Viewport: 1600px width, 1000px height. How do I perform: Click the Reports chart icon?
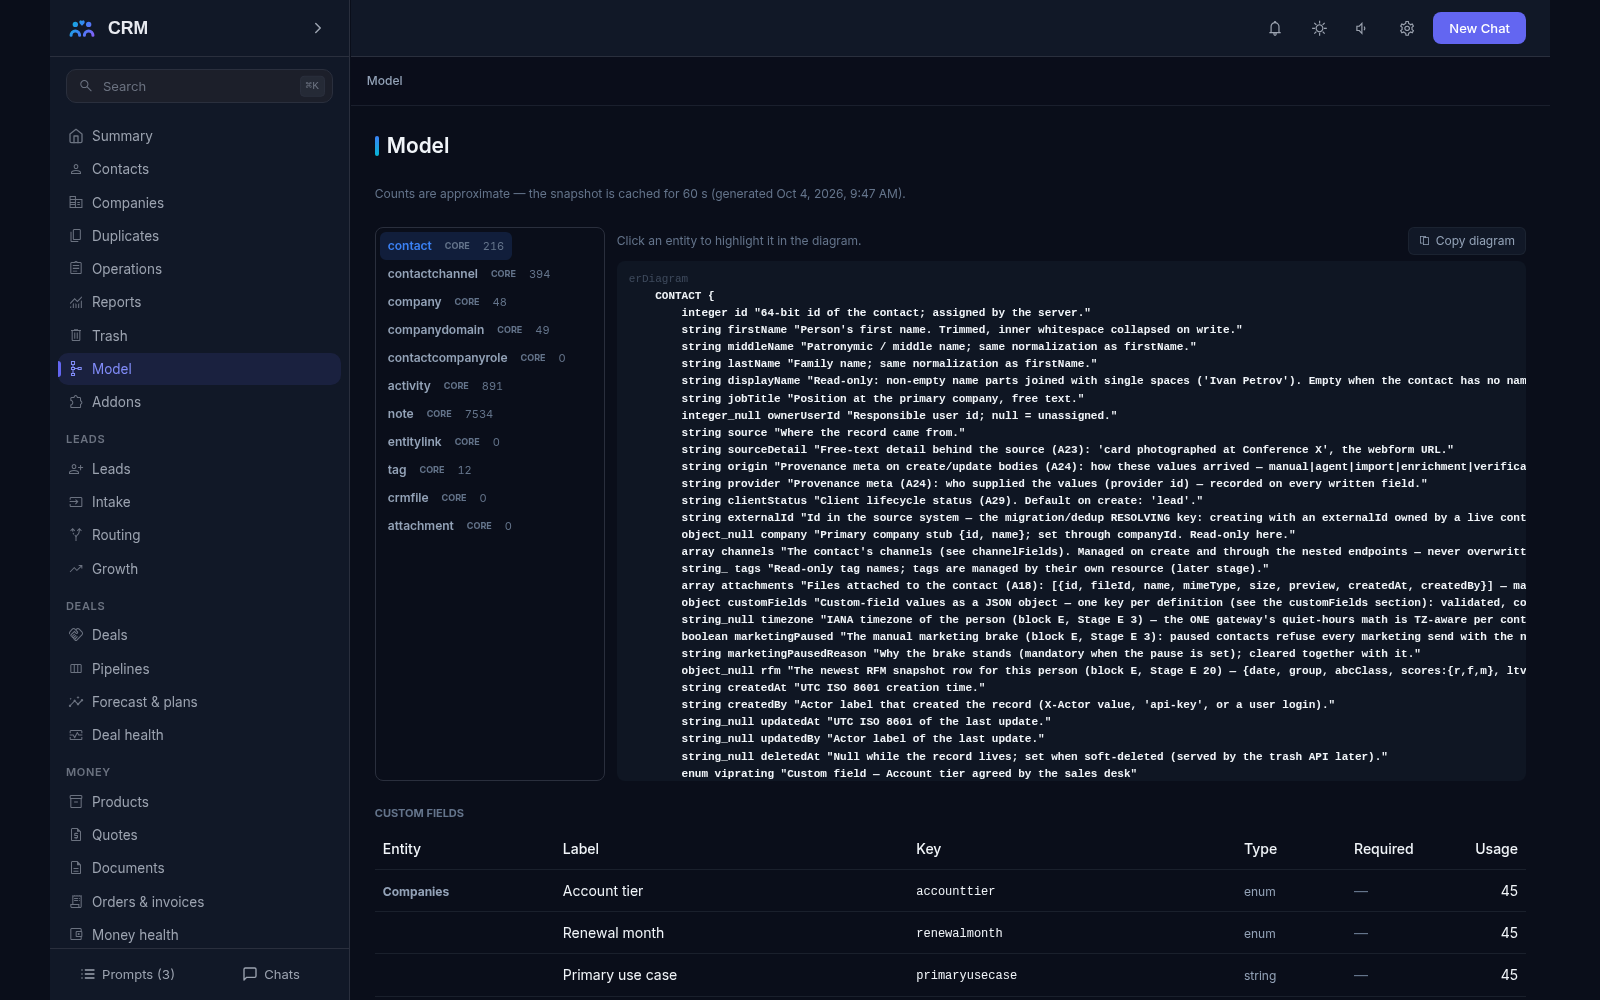coord(76,302)
